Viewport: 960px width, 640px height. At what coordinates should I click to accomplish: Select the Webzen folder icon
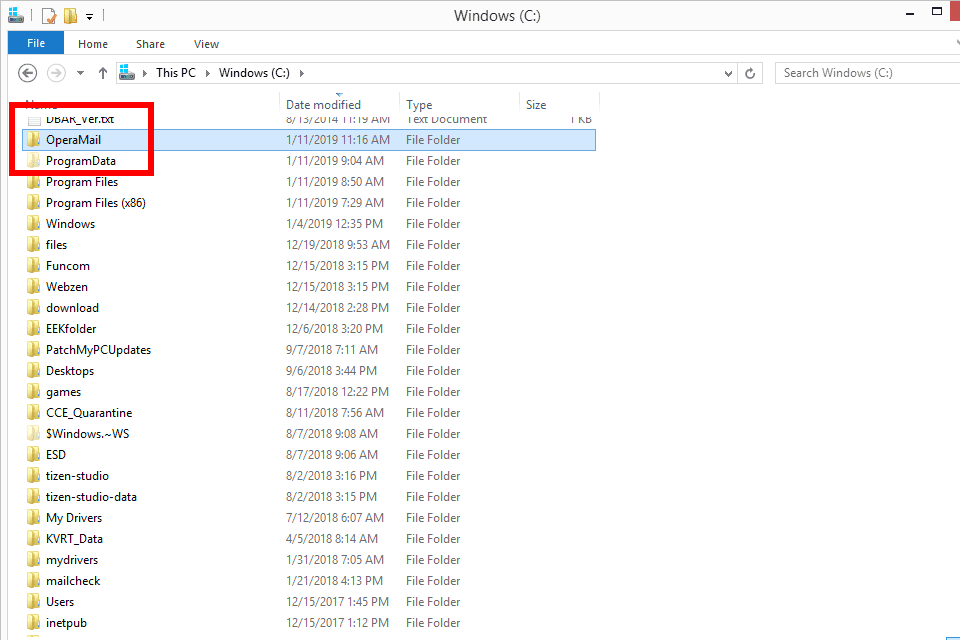click(x=34, y=287)
